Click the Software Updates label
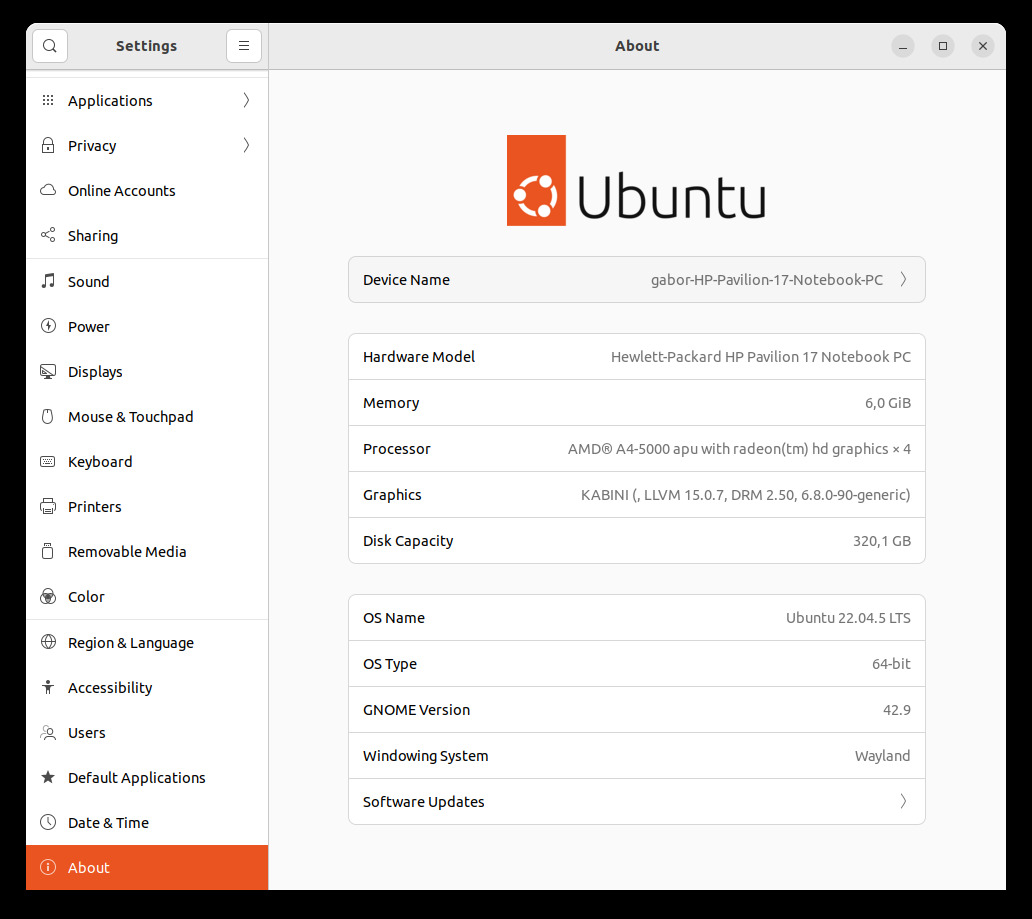This screenshot has width=1032, height=919. pos(423,802)
